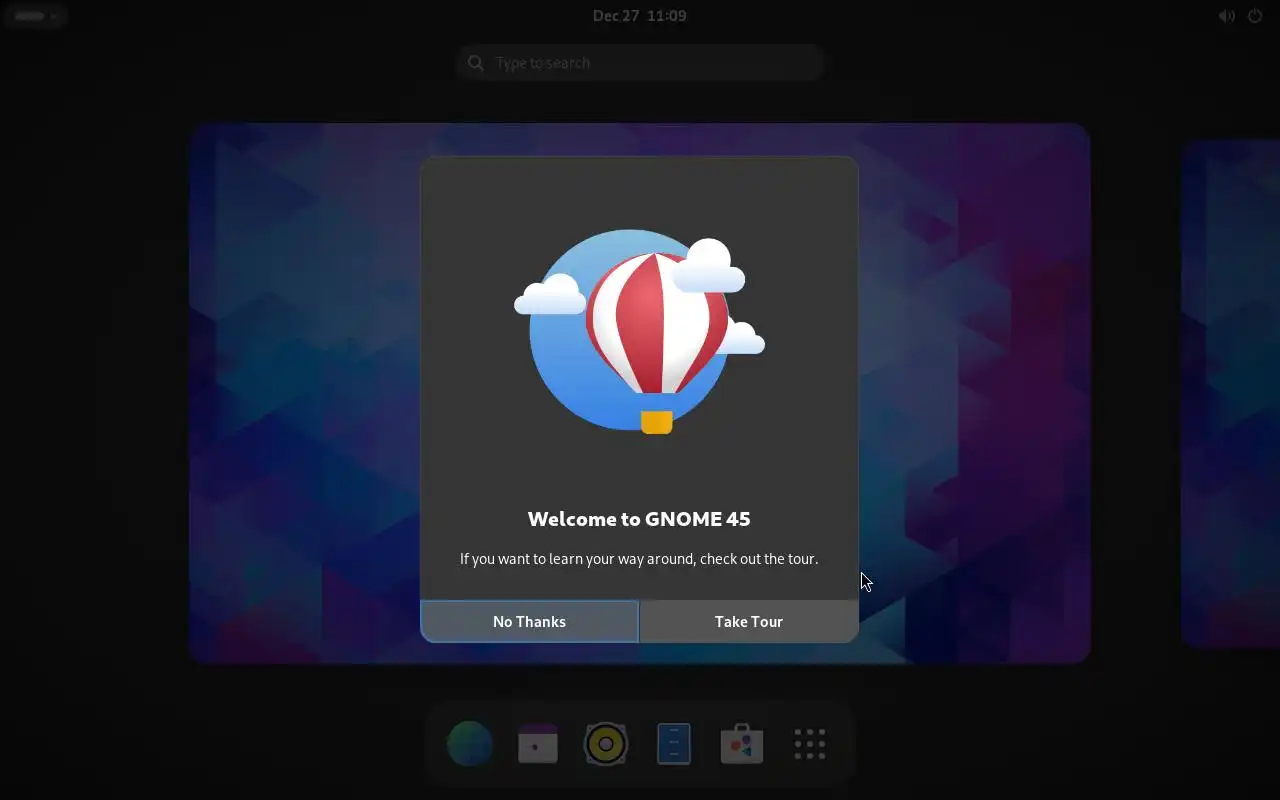Open the clock showing Dec 27 11:09
1280x800 pixels.
coord(640,16)
